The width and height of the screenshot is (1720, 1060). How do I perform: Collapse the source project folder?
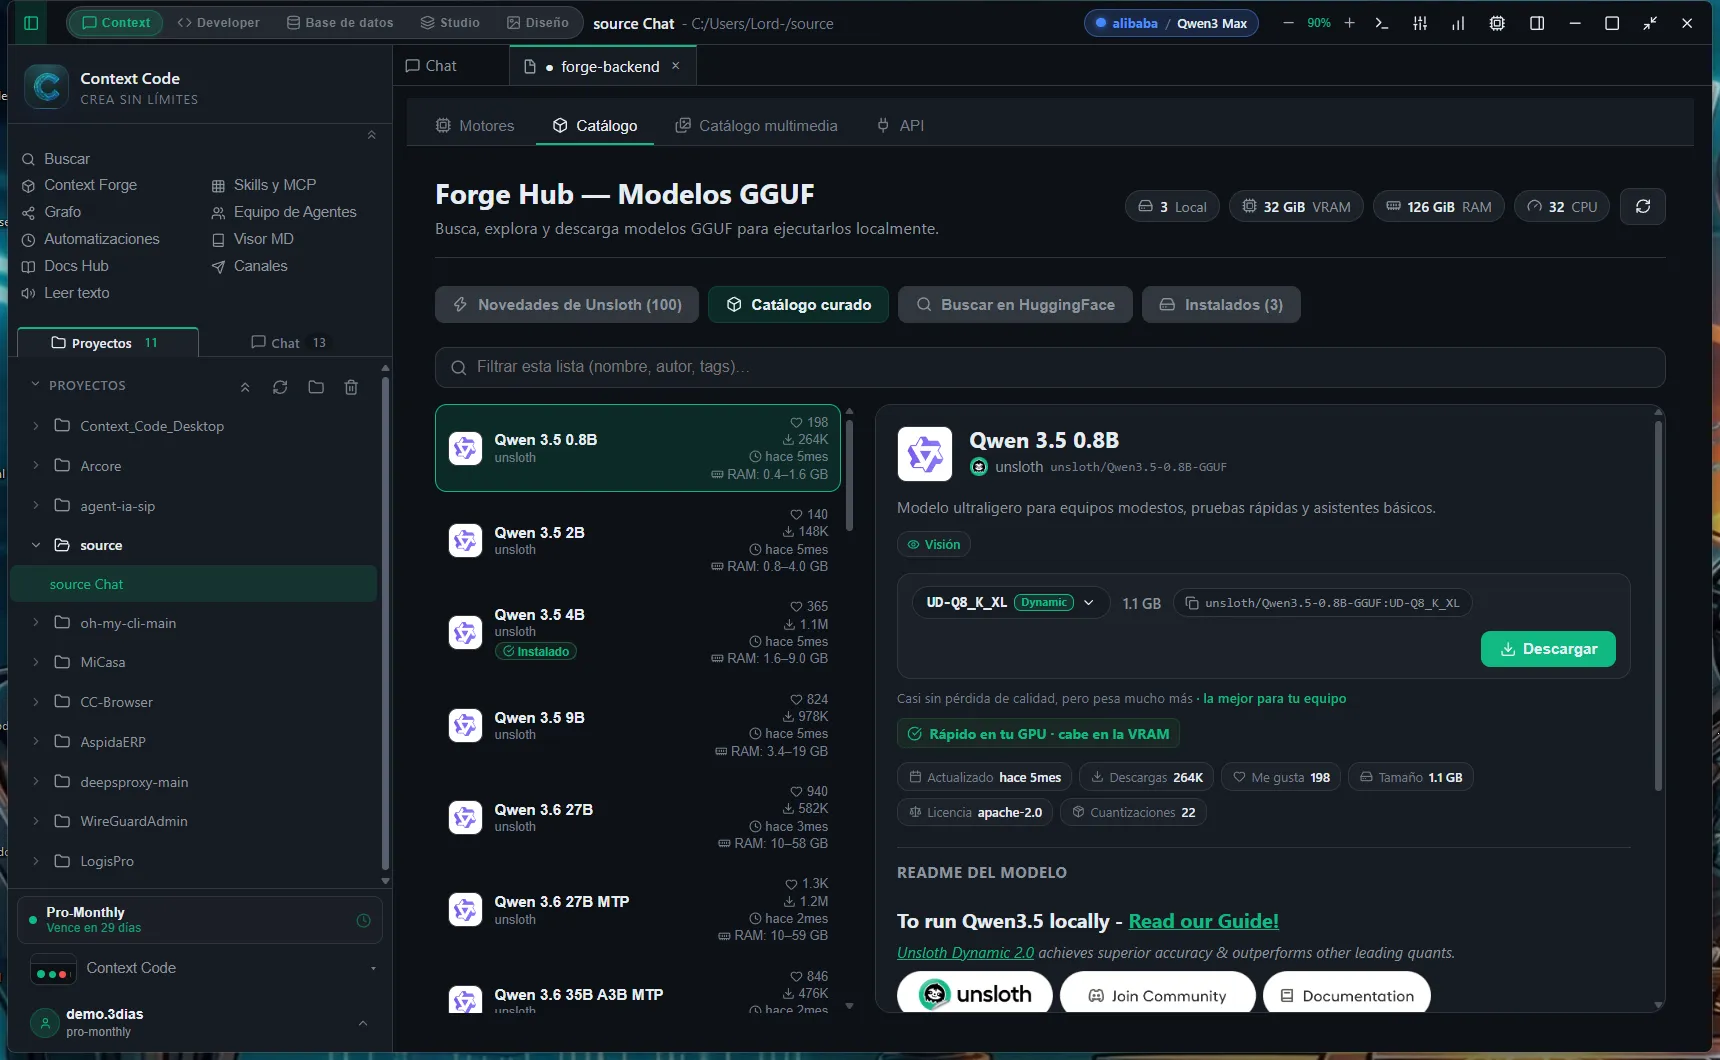(36, 545)
